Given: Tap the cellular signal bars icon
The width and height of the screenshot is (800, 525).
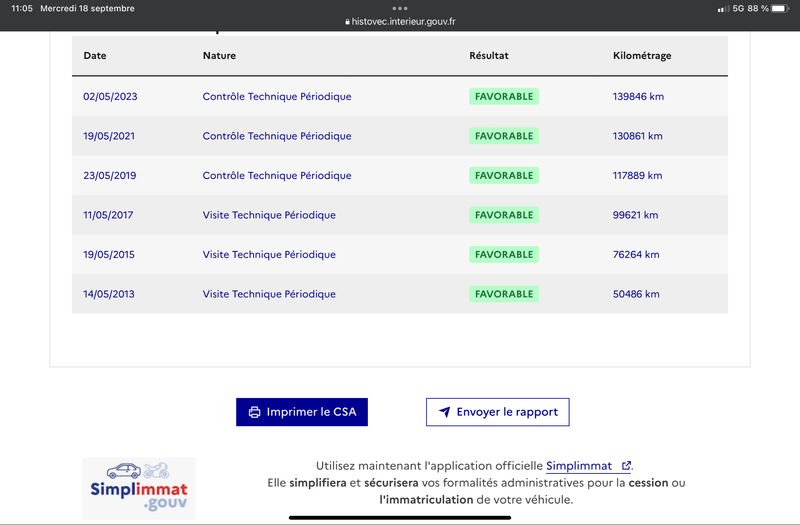Looking at the screenshot, I should 723,9.
